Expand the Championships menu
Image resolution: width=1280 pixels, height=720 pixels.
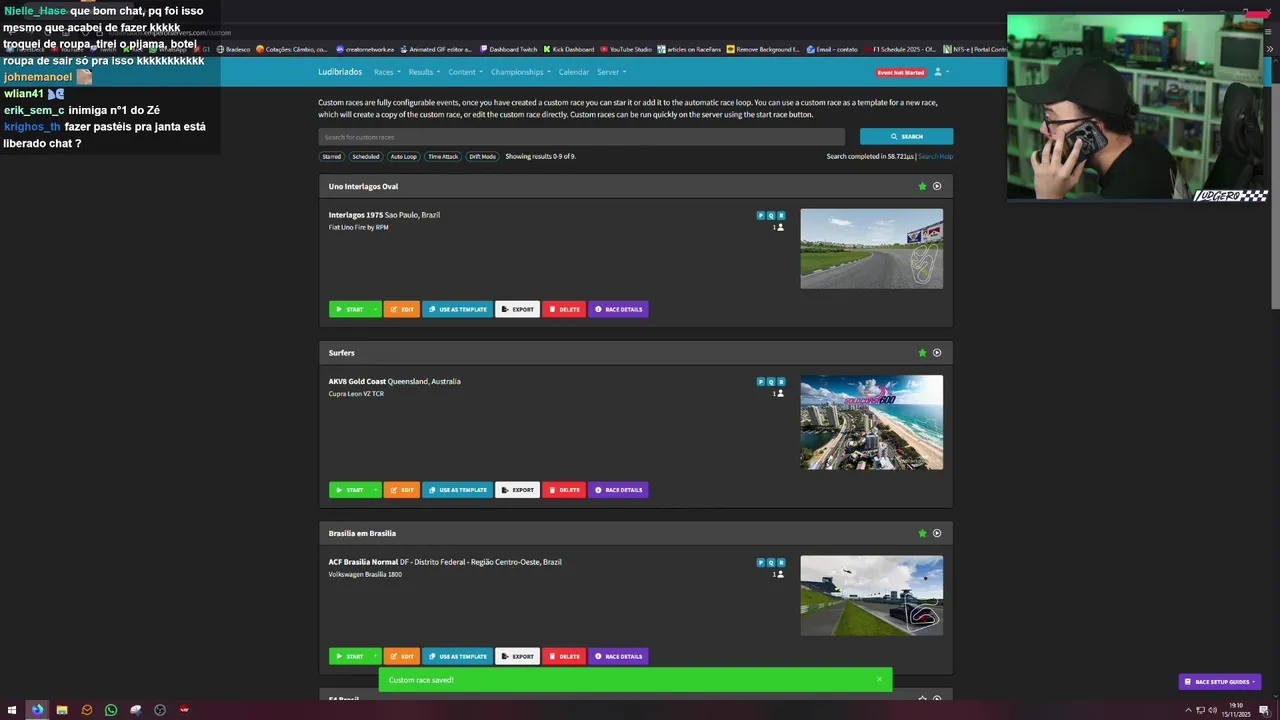(520, 72)
